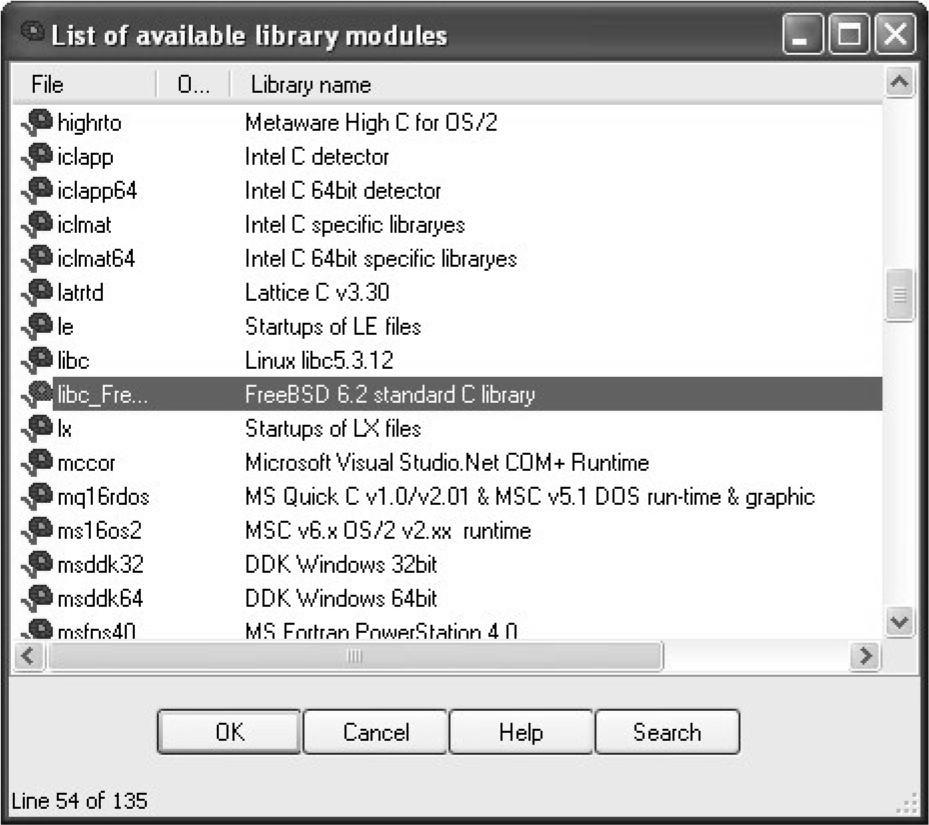The height and width of the screenshot is (825, 929).
Task: Click the icon beside highrto
Action: [37, 123]
